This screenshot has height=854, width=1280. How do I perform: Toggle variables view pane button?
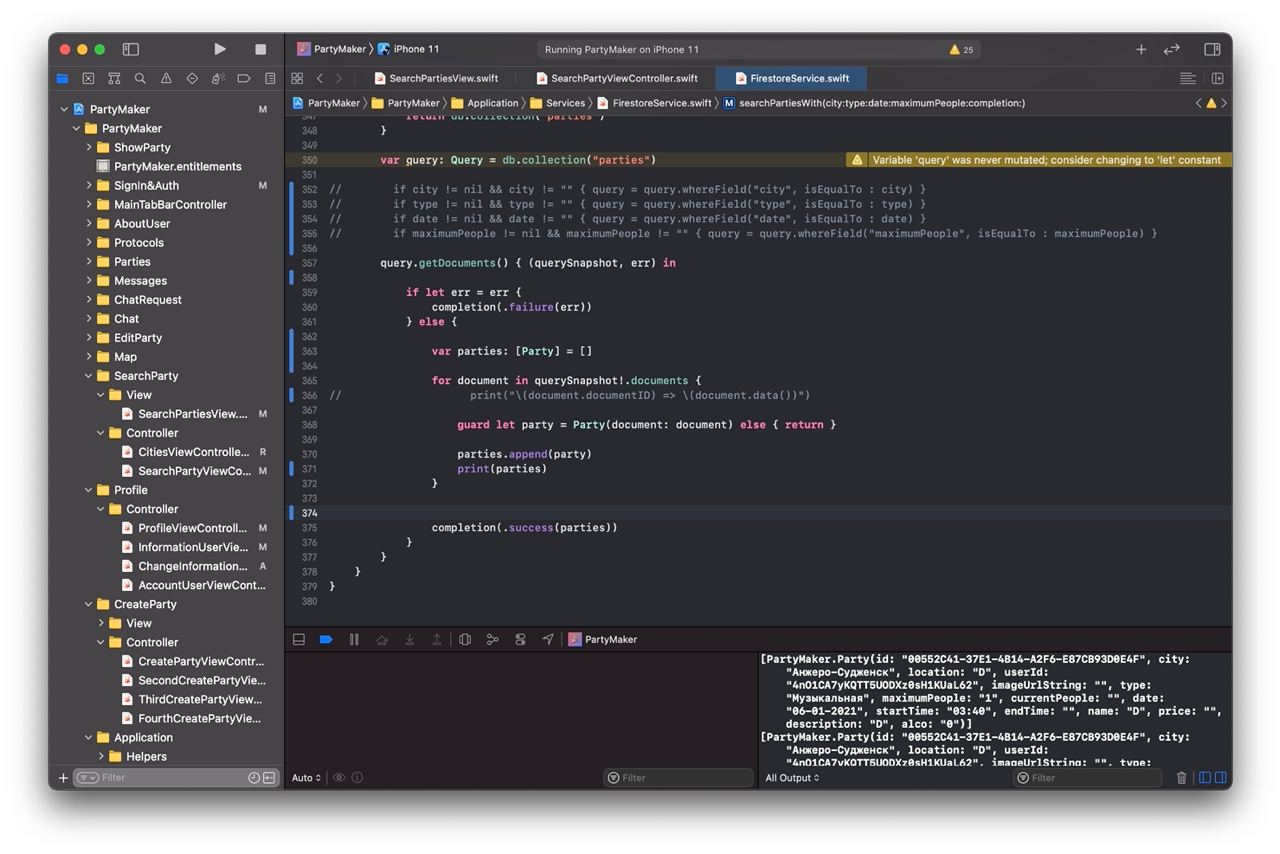1205,778
